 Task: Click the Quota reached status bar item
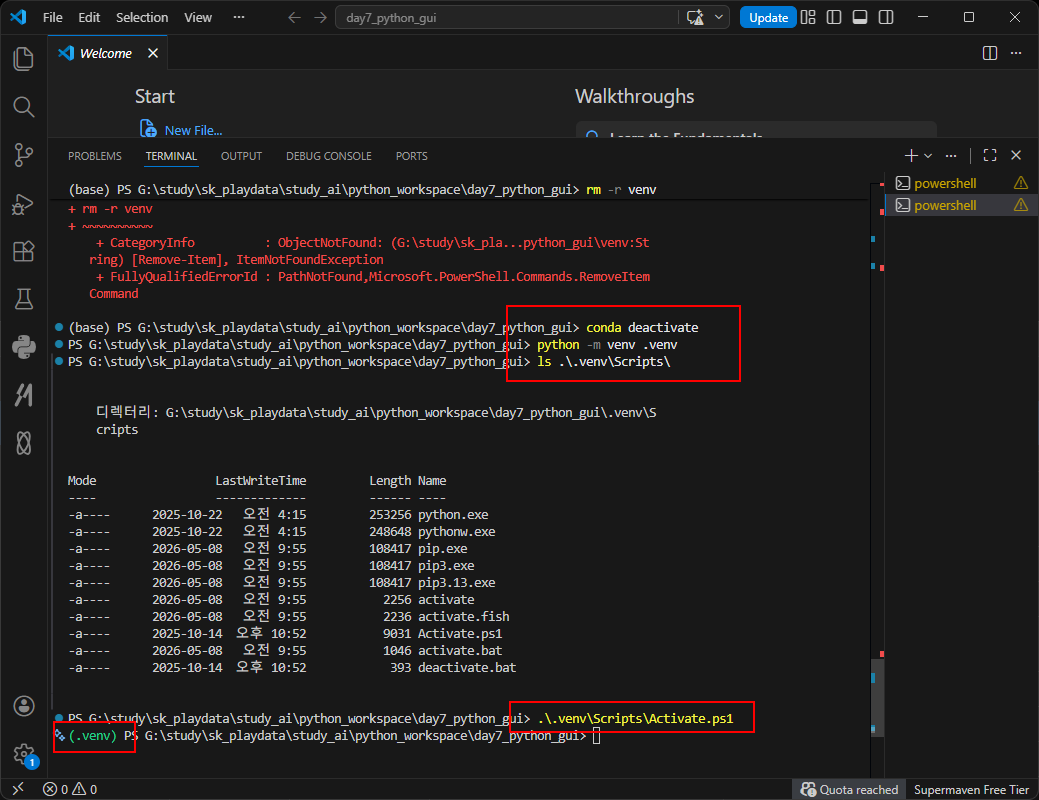[x=849, y=789]
